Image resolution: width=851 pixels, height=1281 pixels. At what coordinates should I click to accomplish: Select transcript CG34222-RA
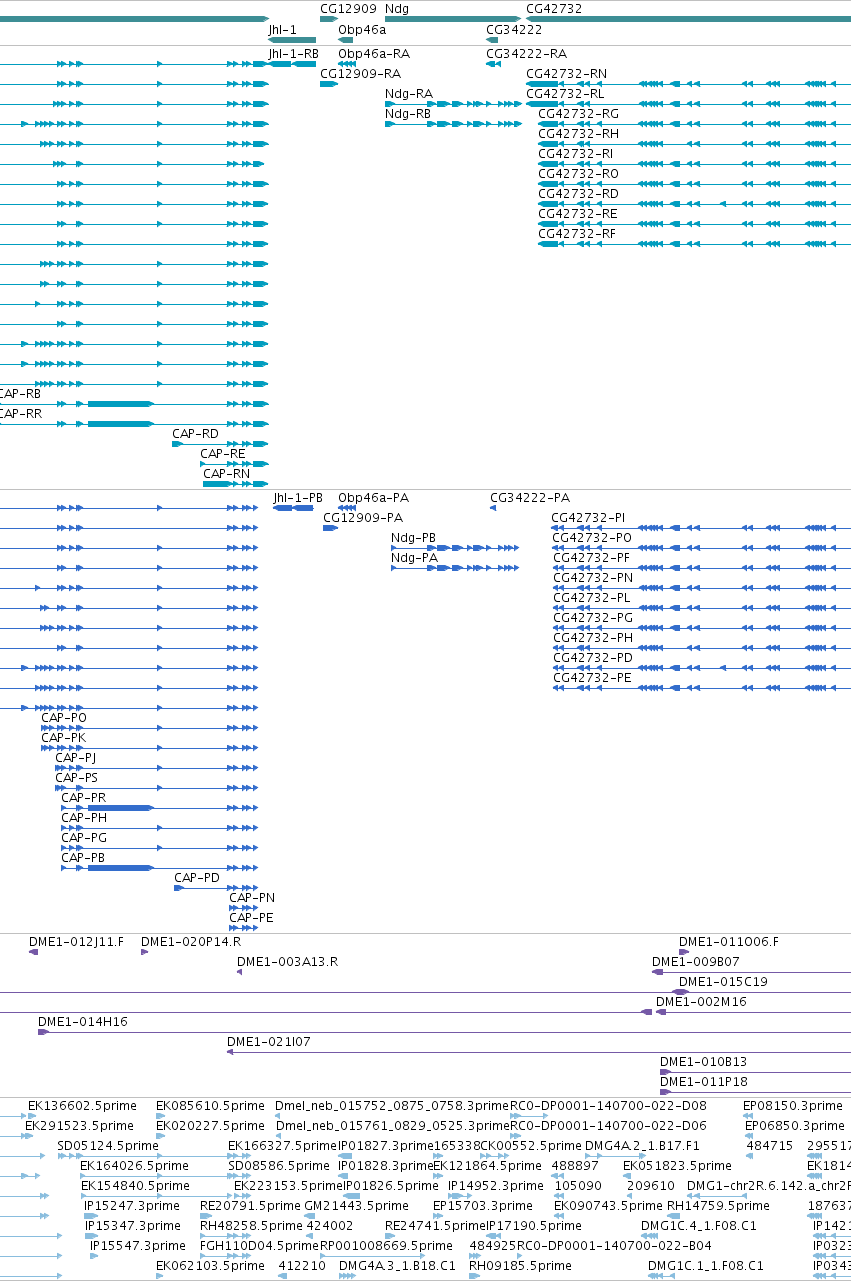[526, 53]
